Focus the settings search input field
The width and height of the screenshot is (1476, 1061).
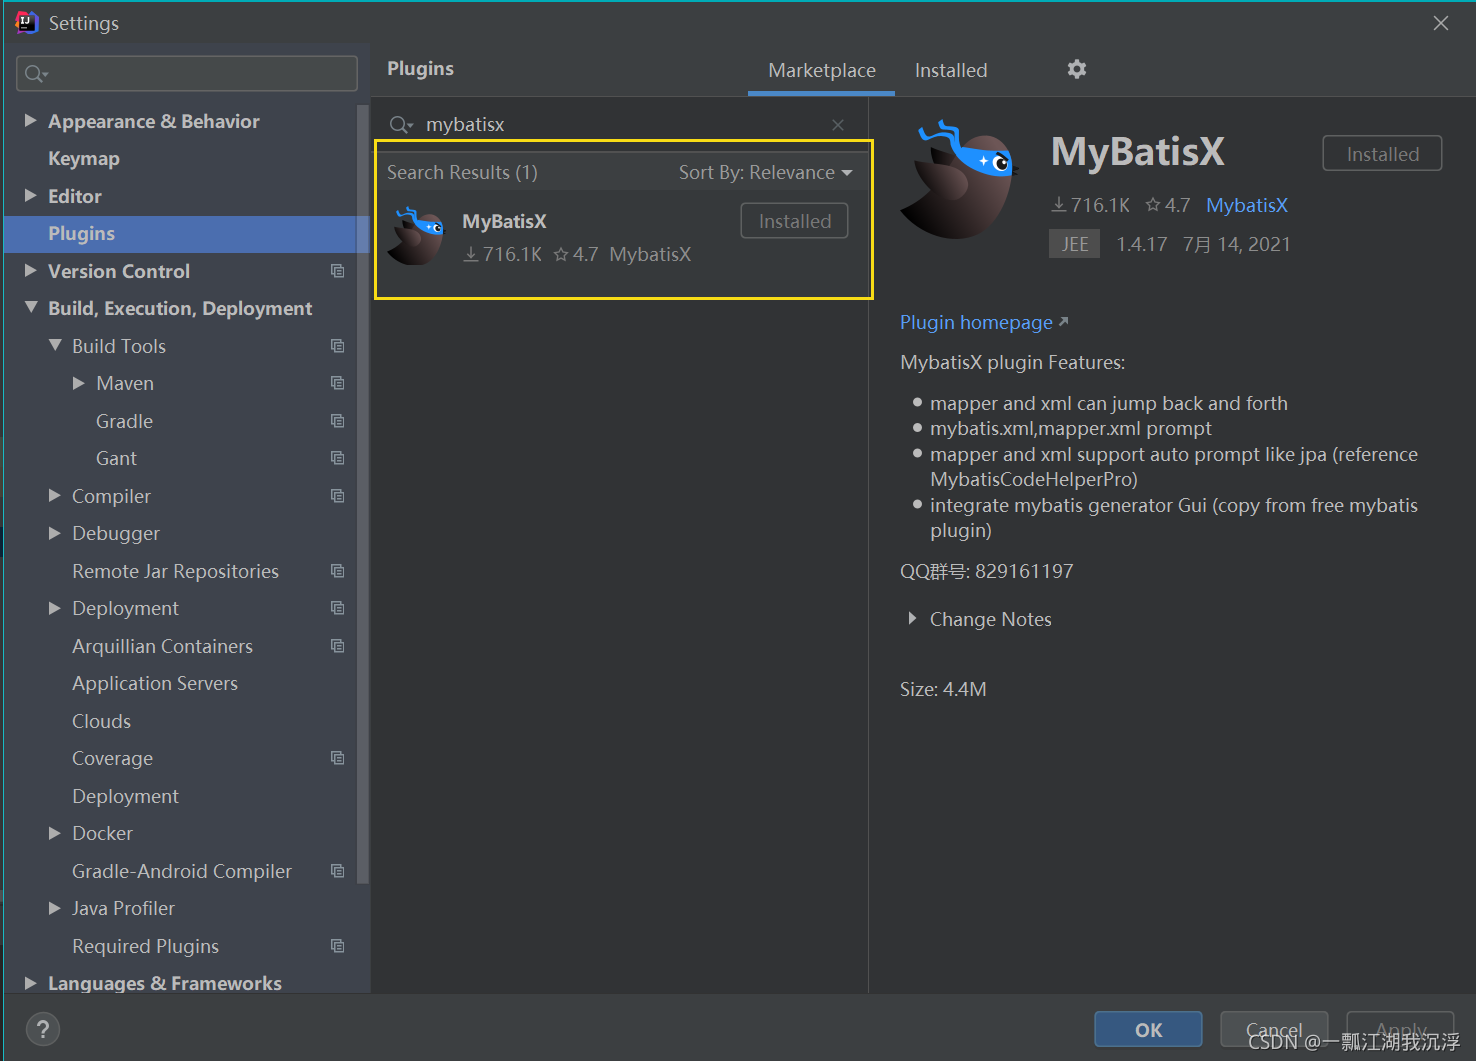(187, 74)
